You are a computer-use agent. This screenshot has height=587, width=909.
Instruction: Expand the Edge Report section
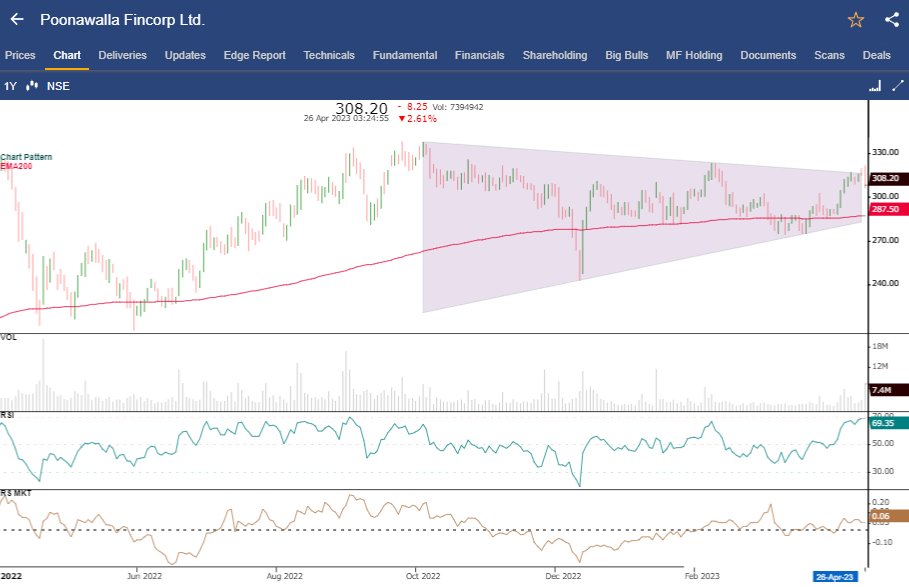point(254,55)
